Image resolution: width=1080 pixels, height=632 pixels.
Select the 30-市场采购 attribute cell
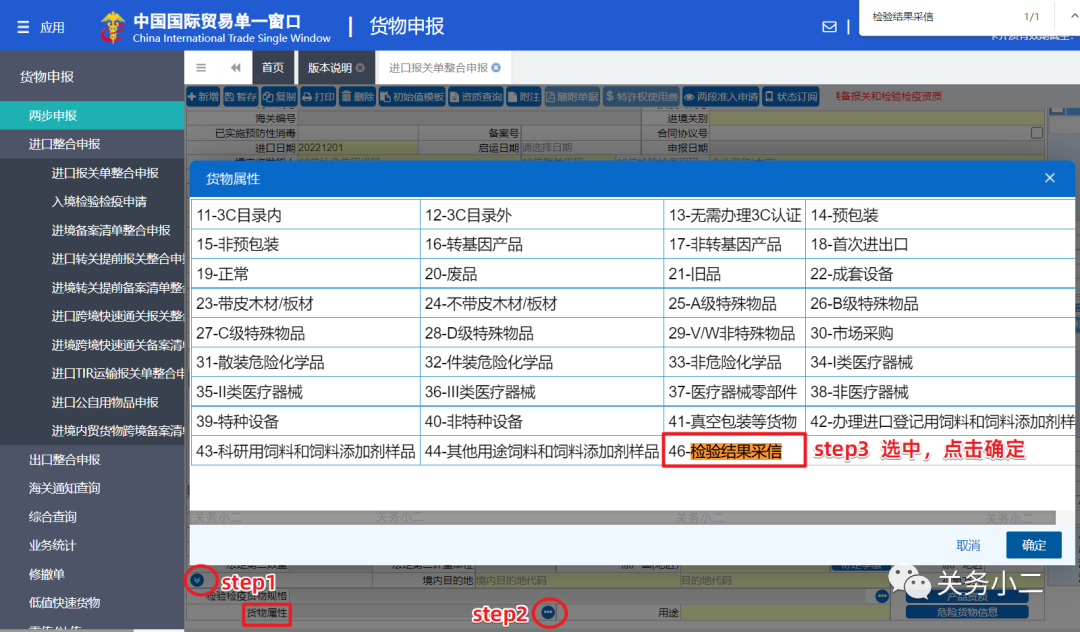(x=940, y=333)
